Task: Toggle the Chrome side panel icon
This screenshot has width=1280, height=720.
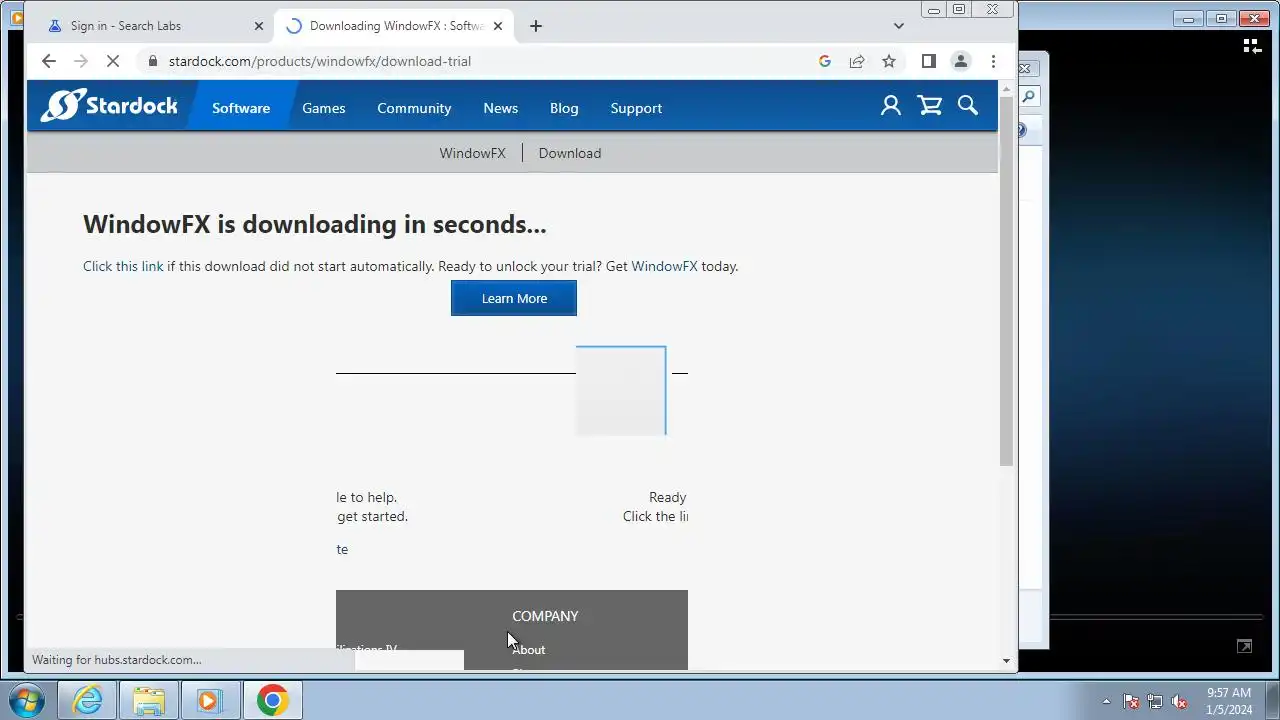Action: (928, 61)
